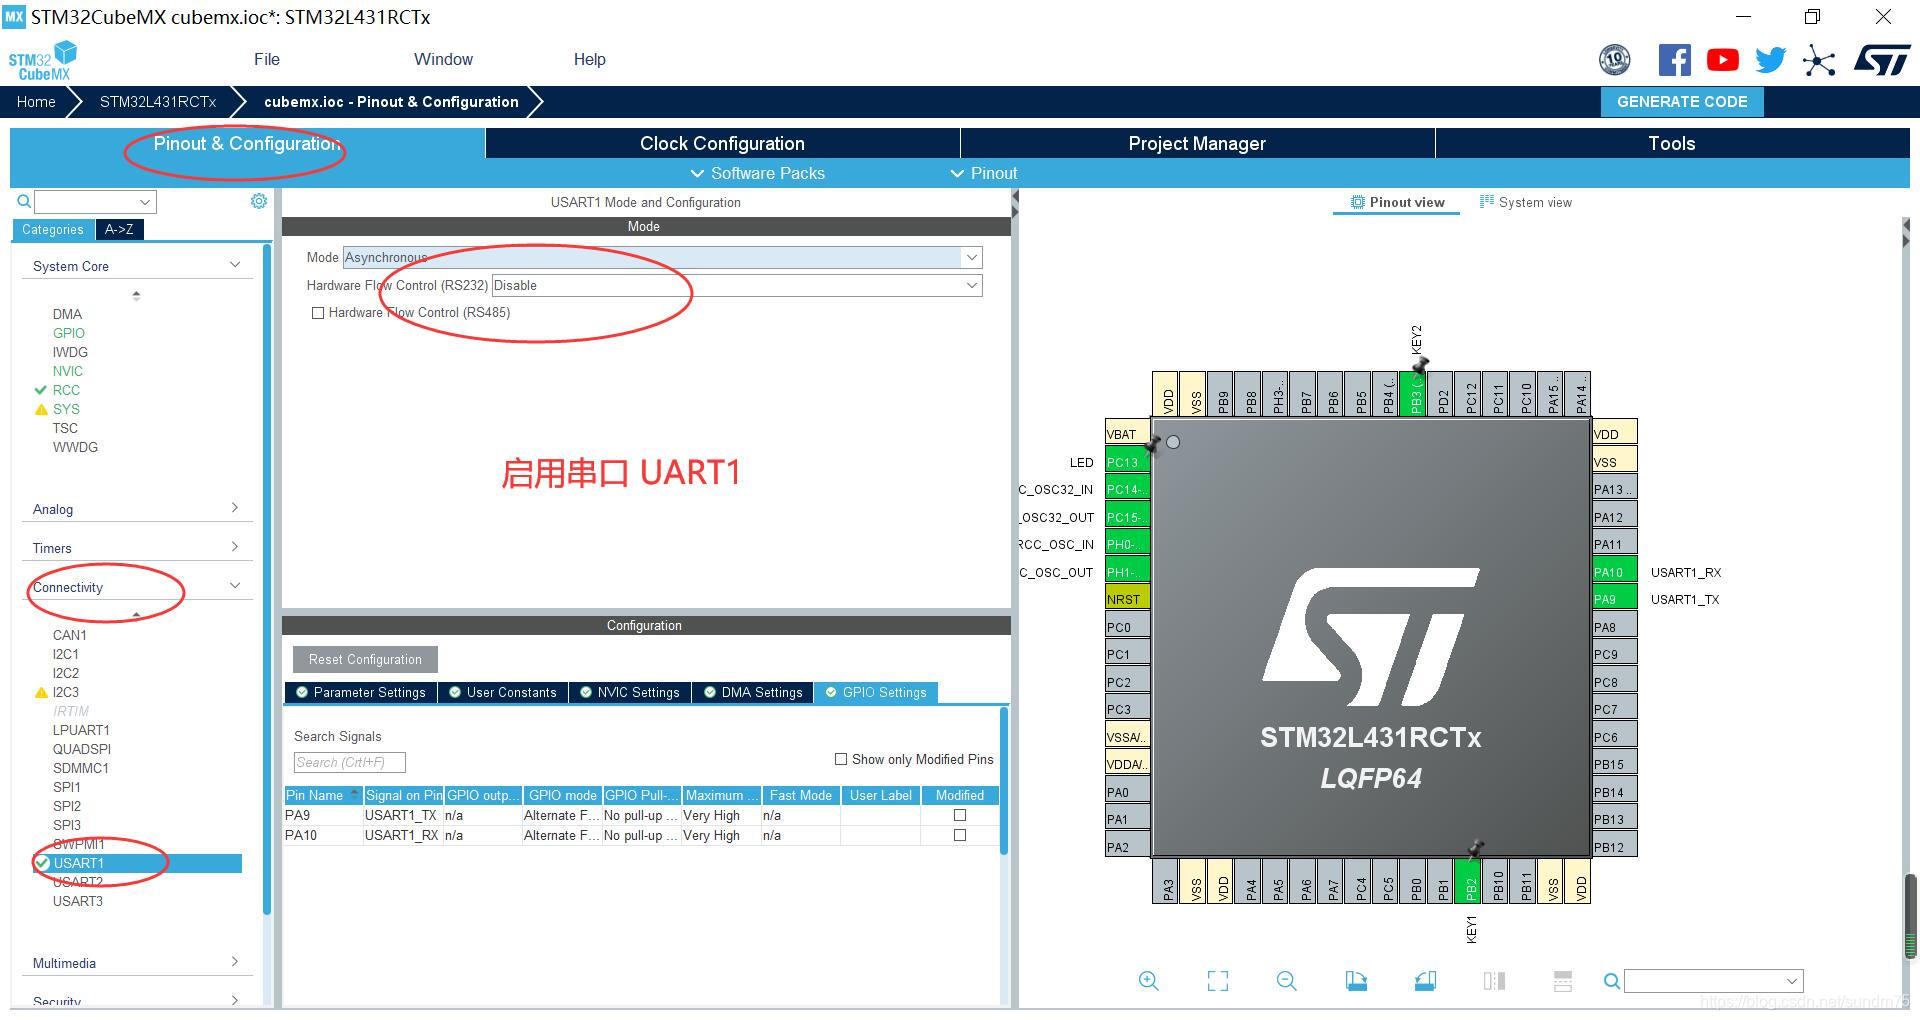
Task: Click the GENERATE CODE button
Action: [1682, 102]
